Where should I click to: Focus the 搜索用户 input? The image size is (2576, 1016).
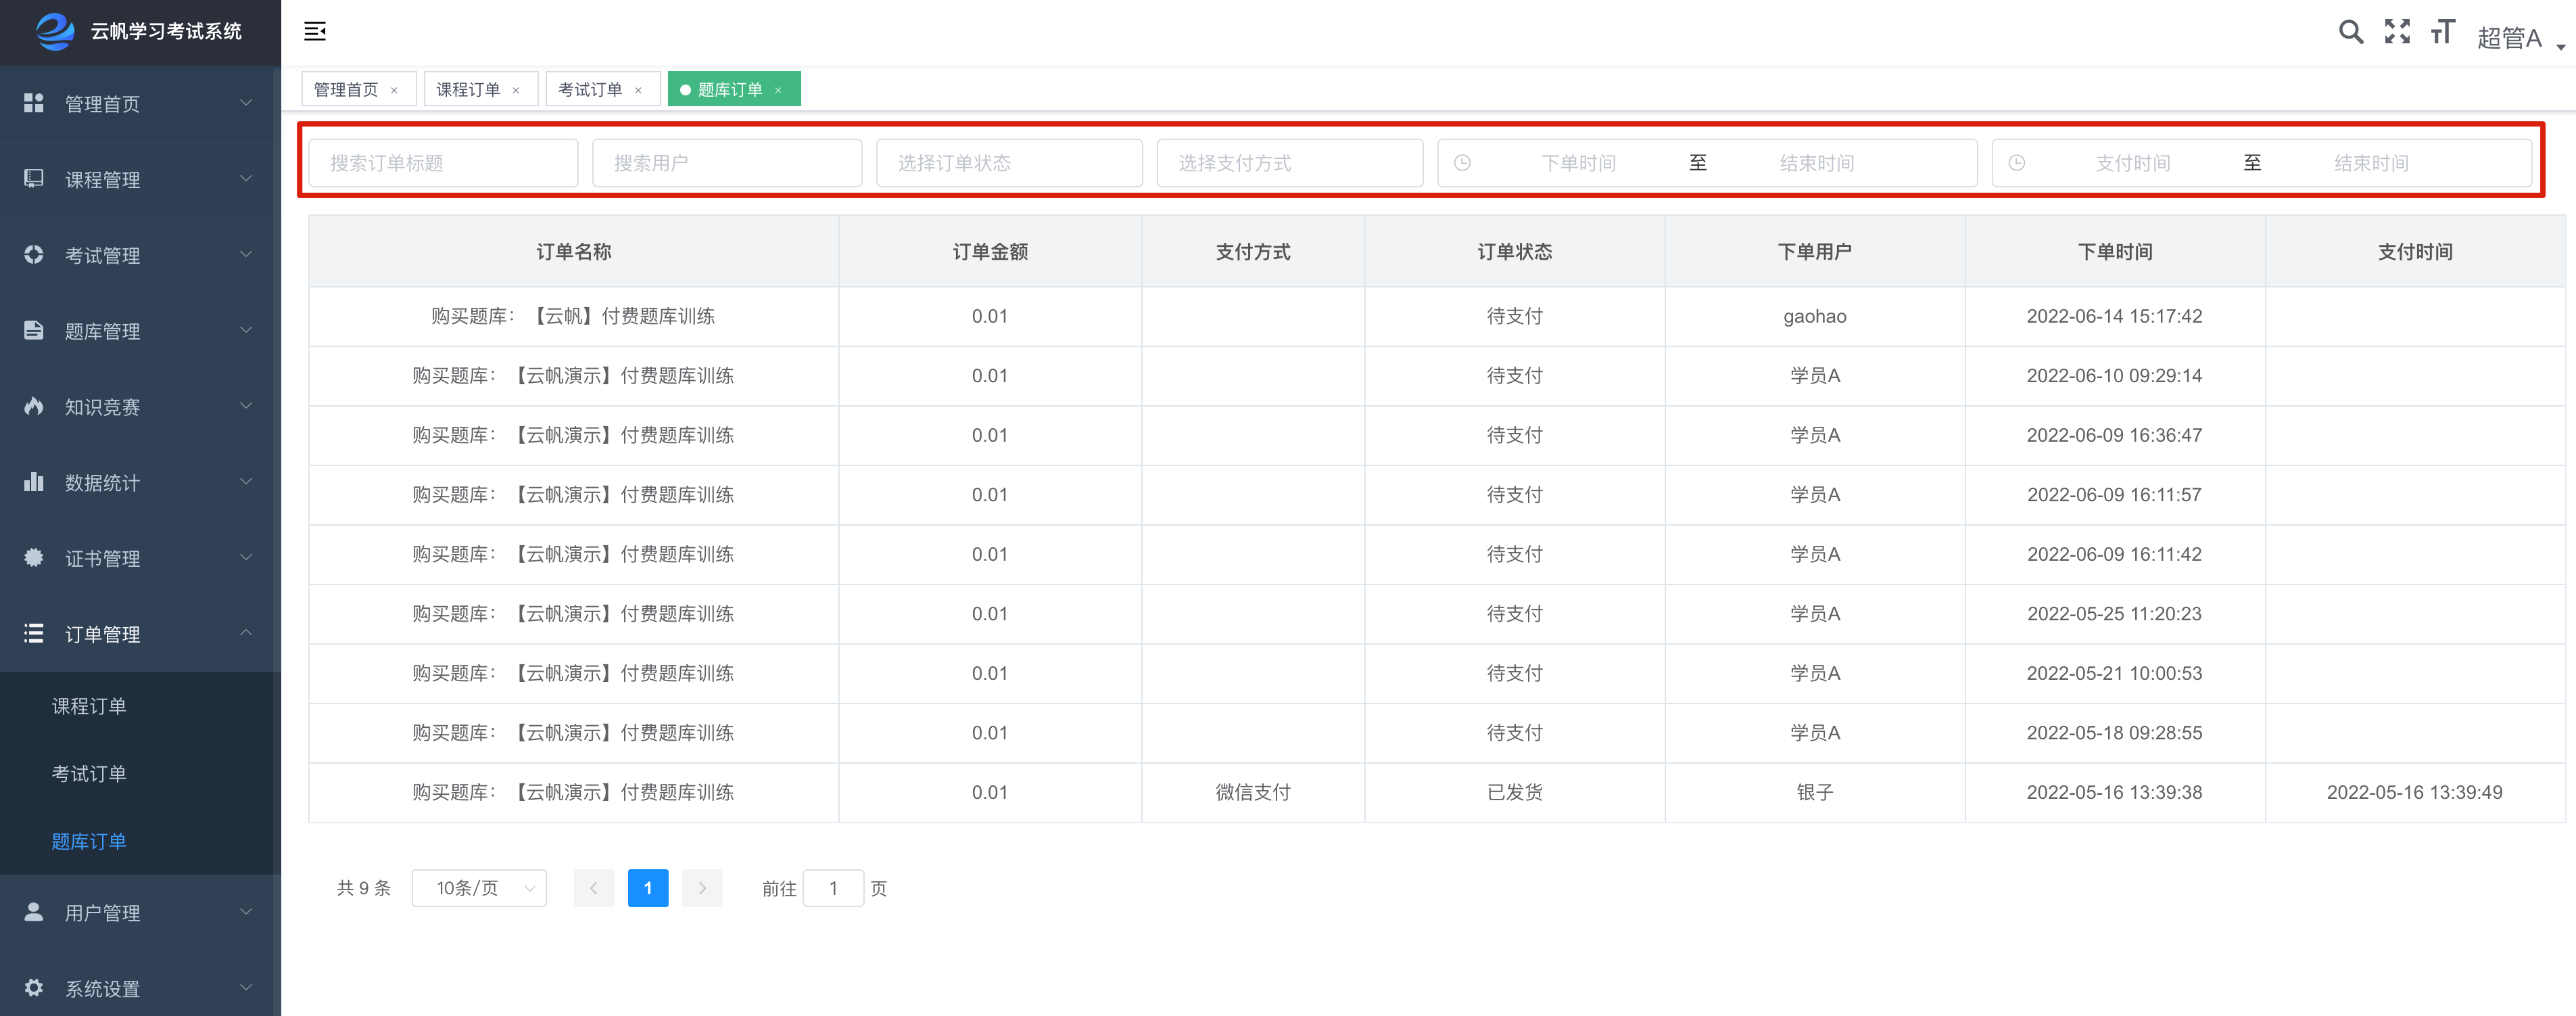(x=727, y=163)
